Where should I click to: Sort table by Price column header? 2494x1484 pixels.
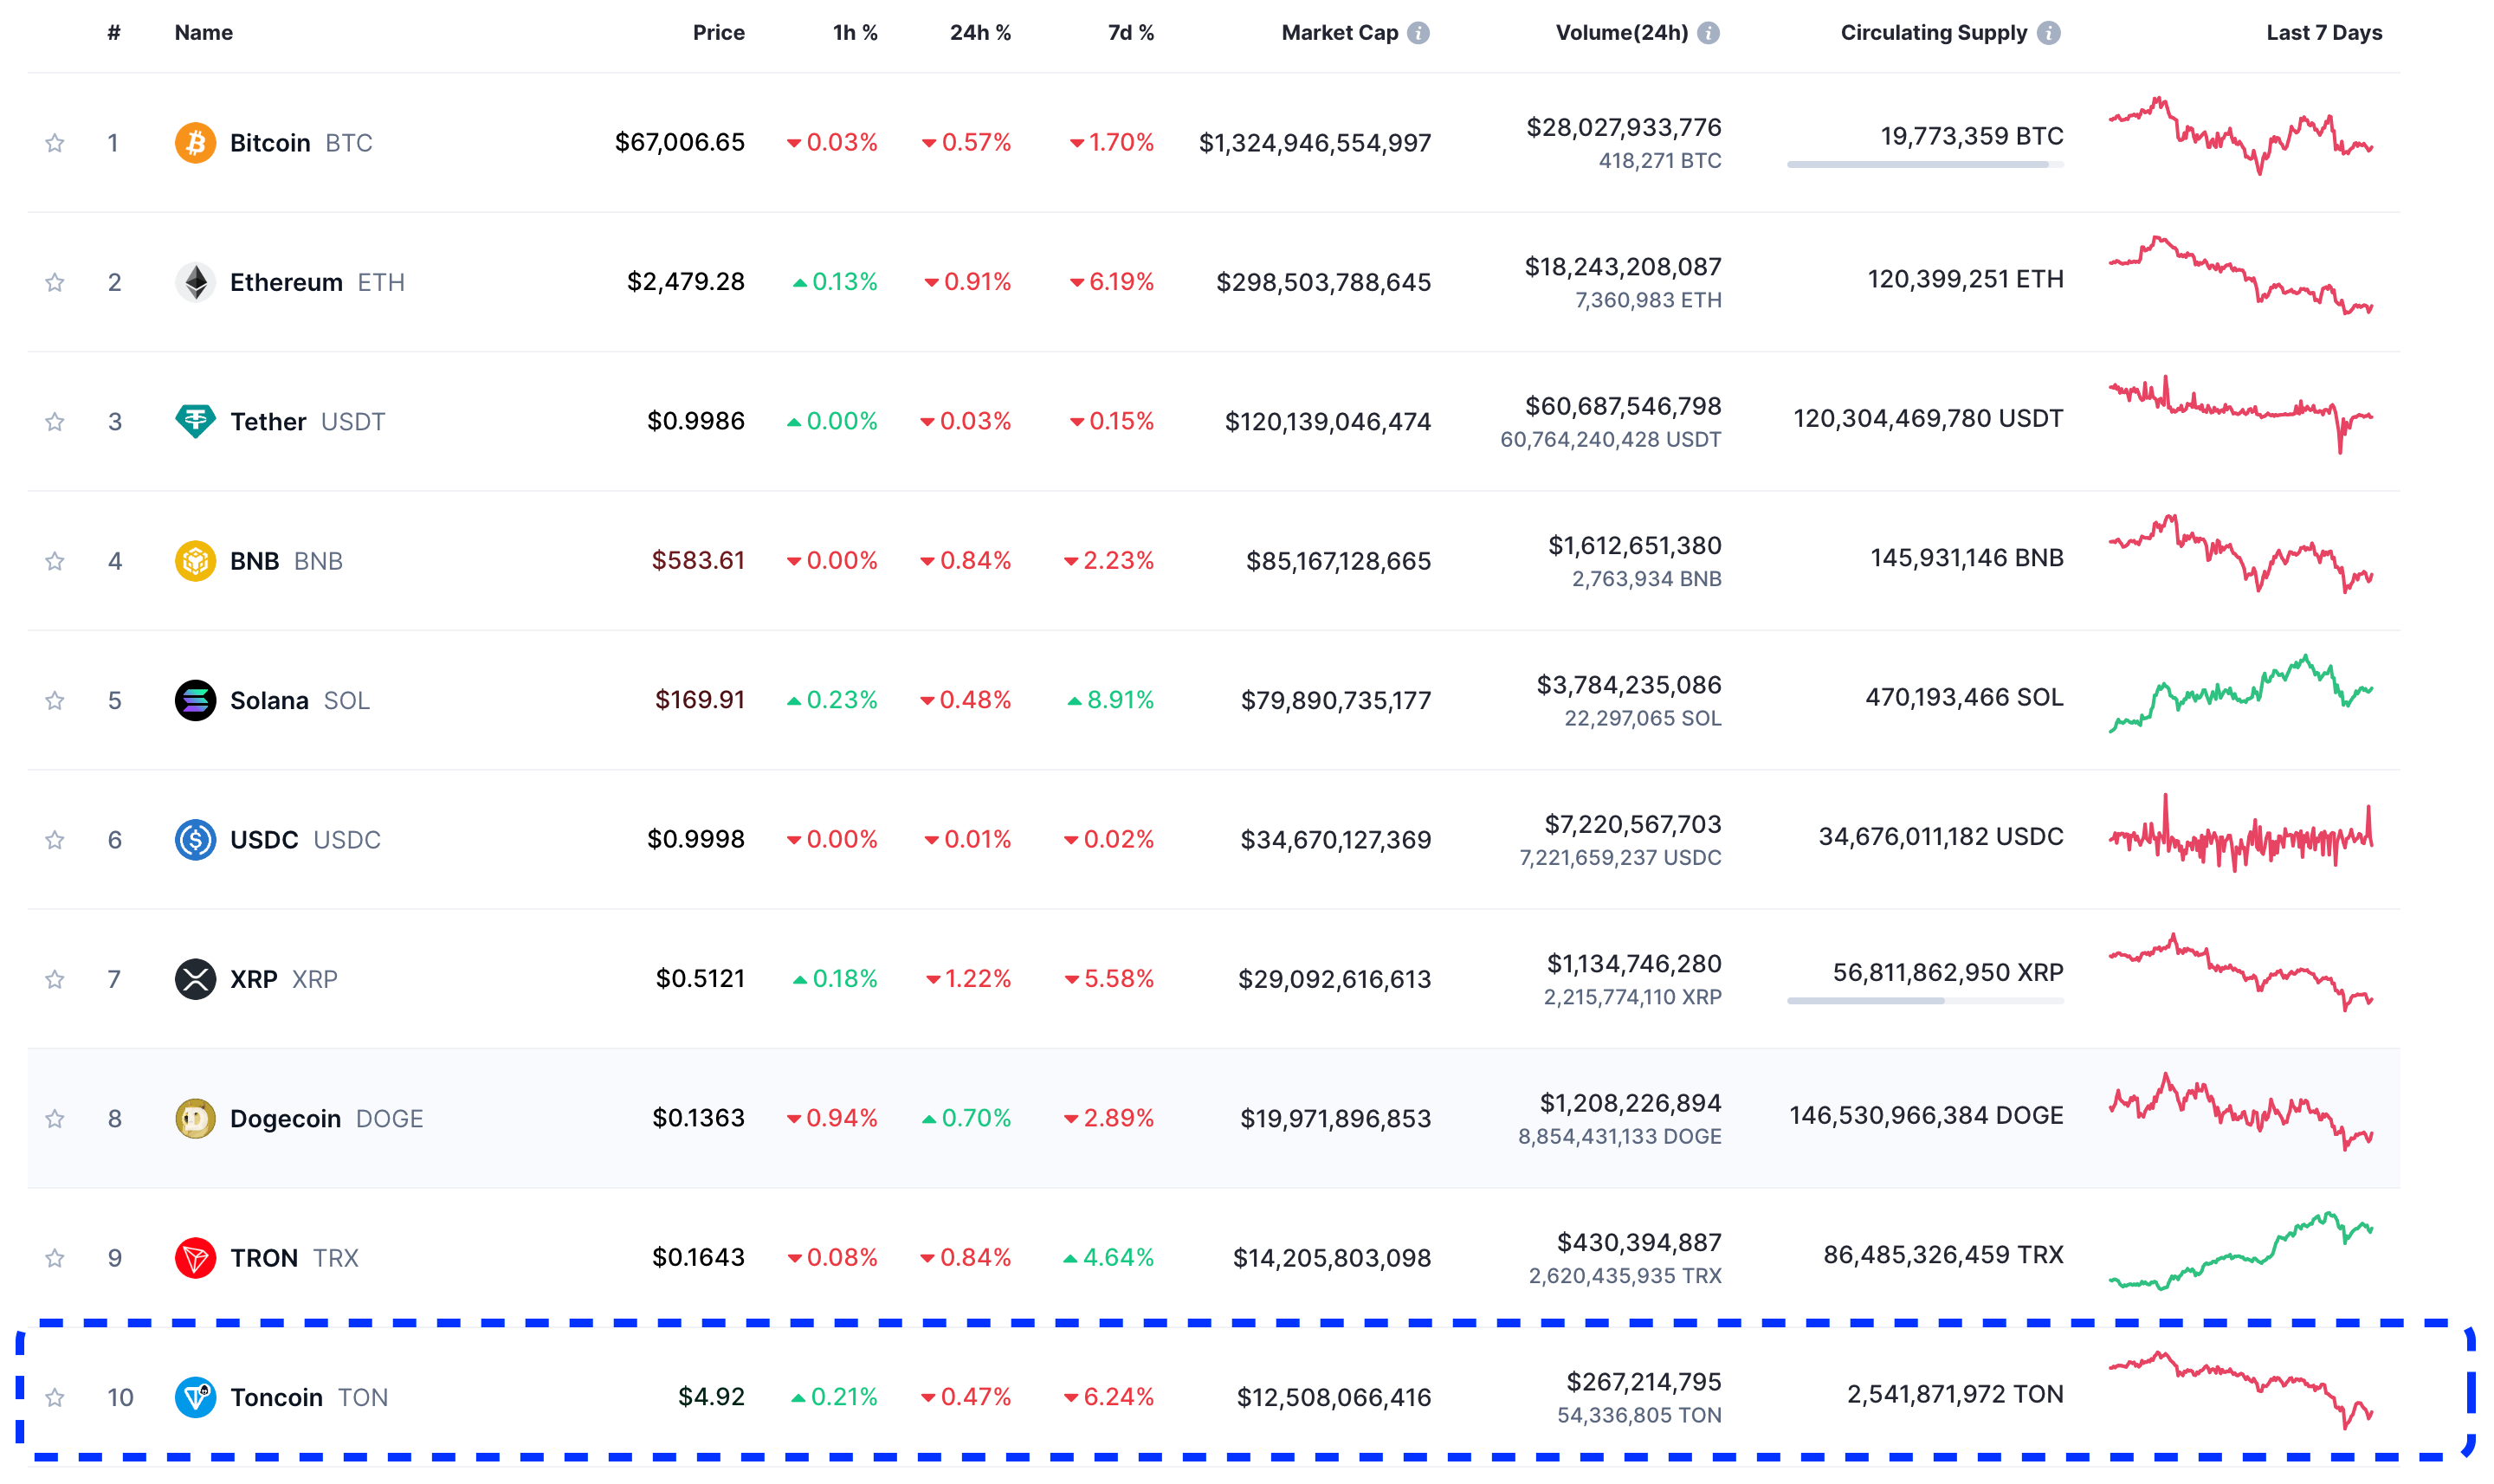(718, 33)
